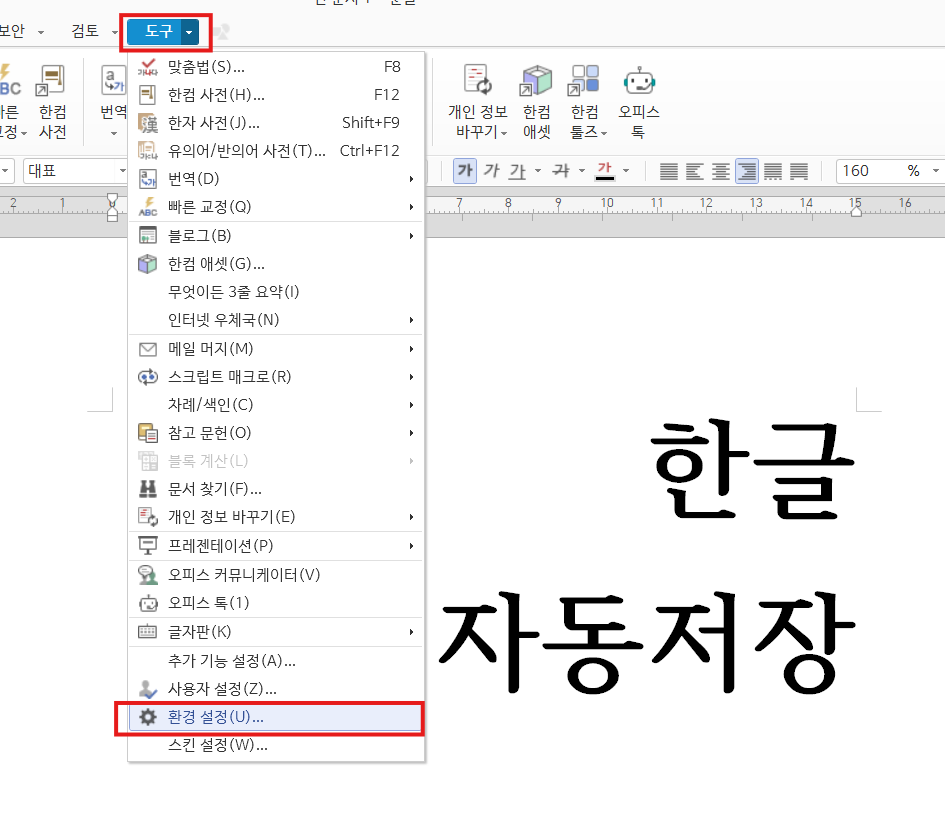Open 한컴 사전(H) from the menu
This screenshot has width=945, height=838.
pos(276,95)
